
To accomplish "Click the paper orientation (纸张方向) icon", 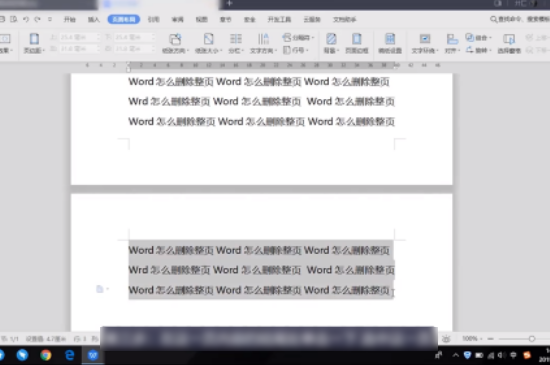I will [175, 39].
